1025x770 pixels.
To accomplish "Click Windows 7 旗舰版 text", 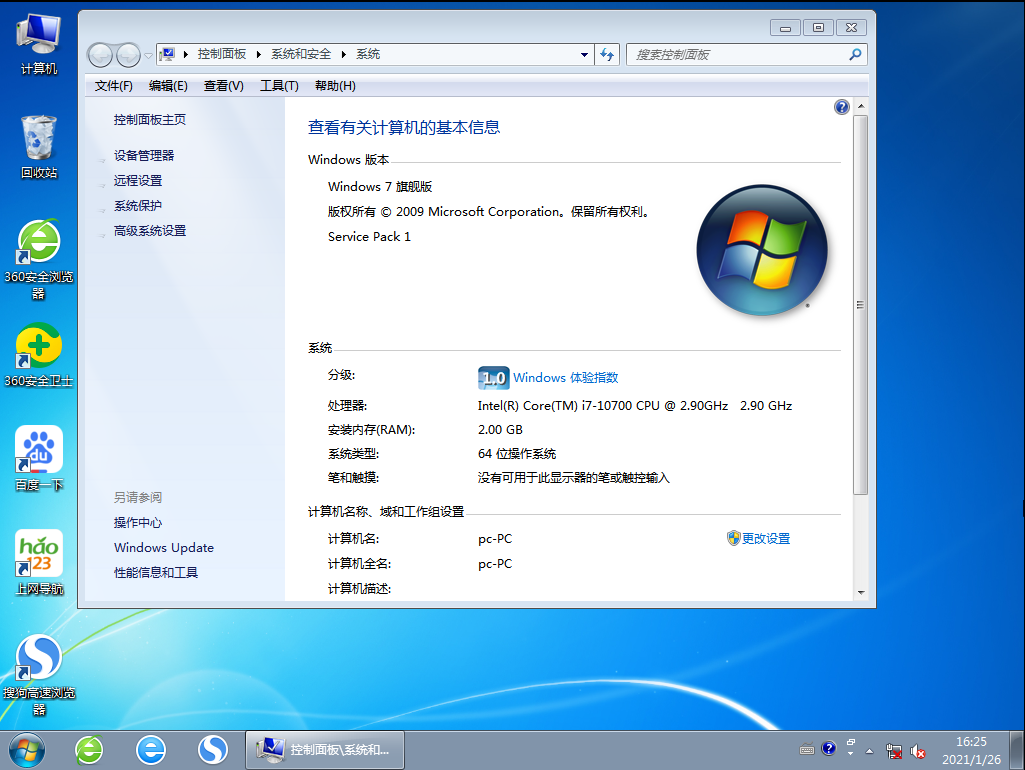I will pyautogui.click(x=380, y=186).
